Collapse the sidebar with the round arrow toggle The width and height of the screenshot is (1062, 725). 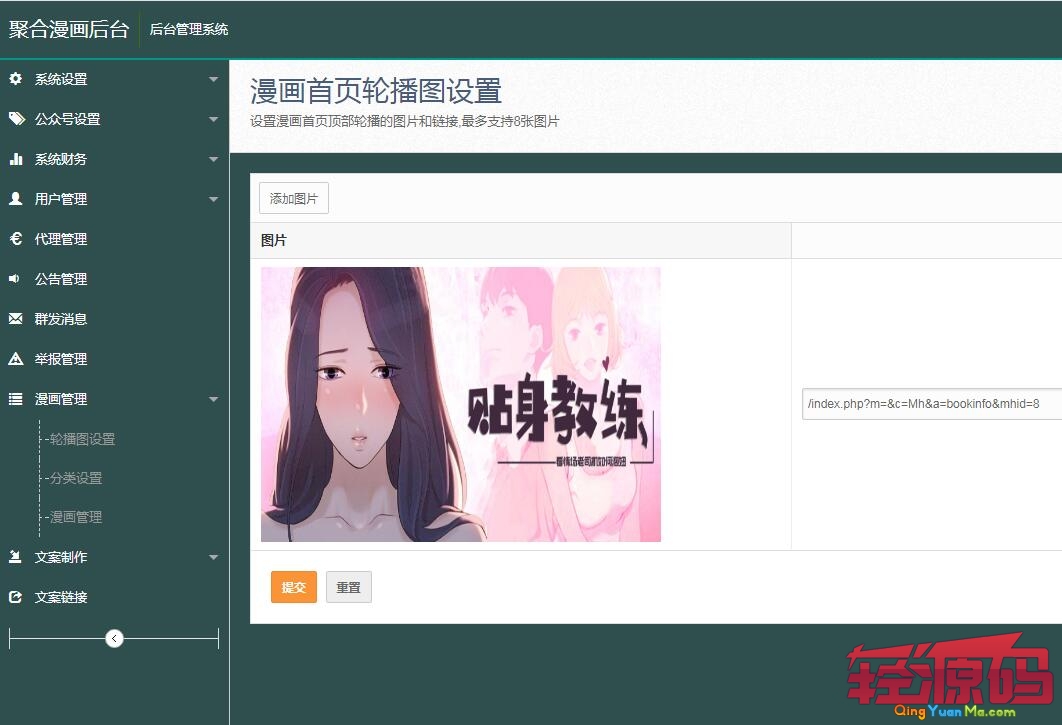[114, 638]
